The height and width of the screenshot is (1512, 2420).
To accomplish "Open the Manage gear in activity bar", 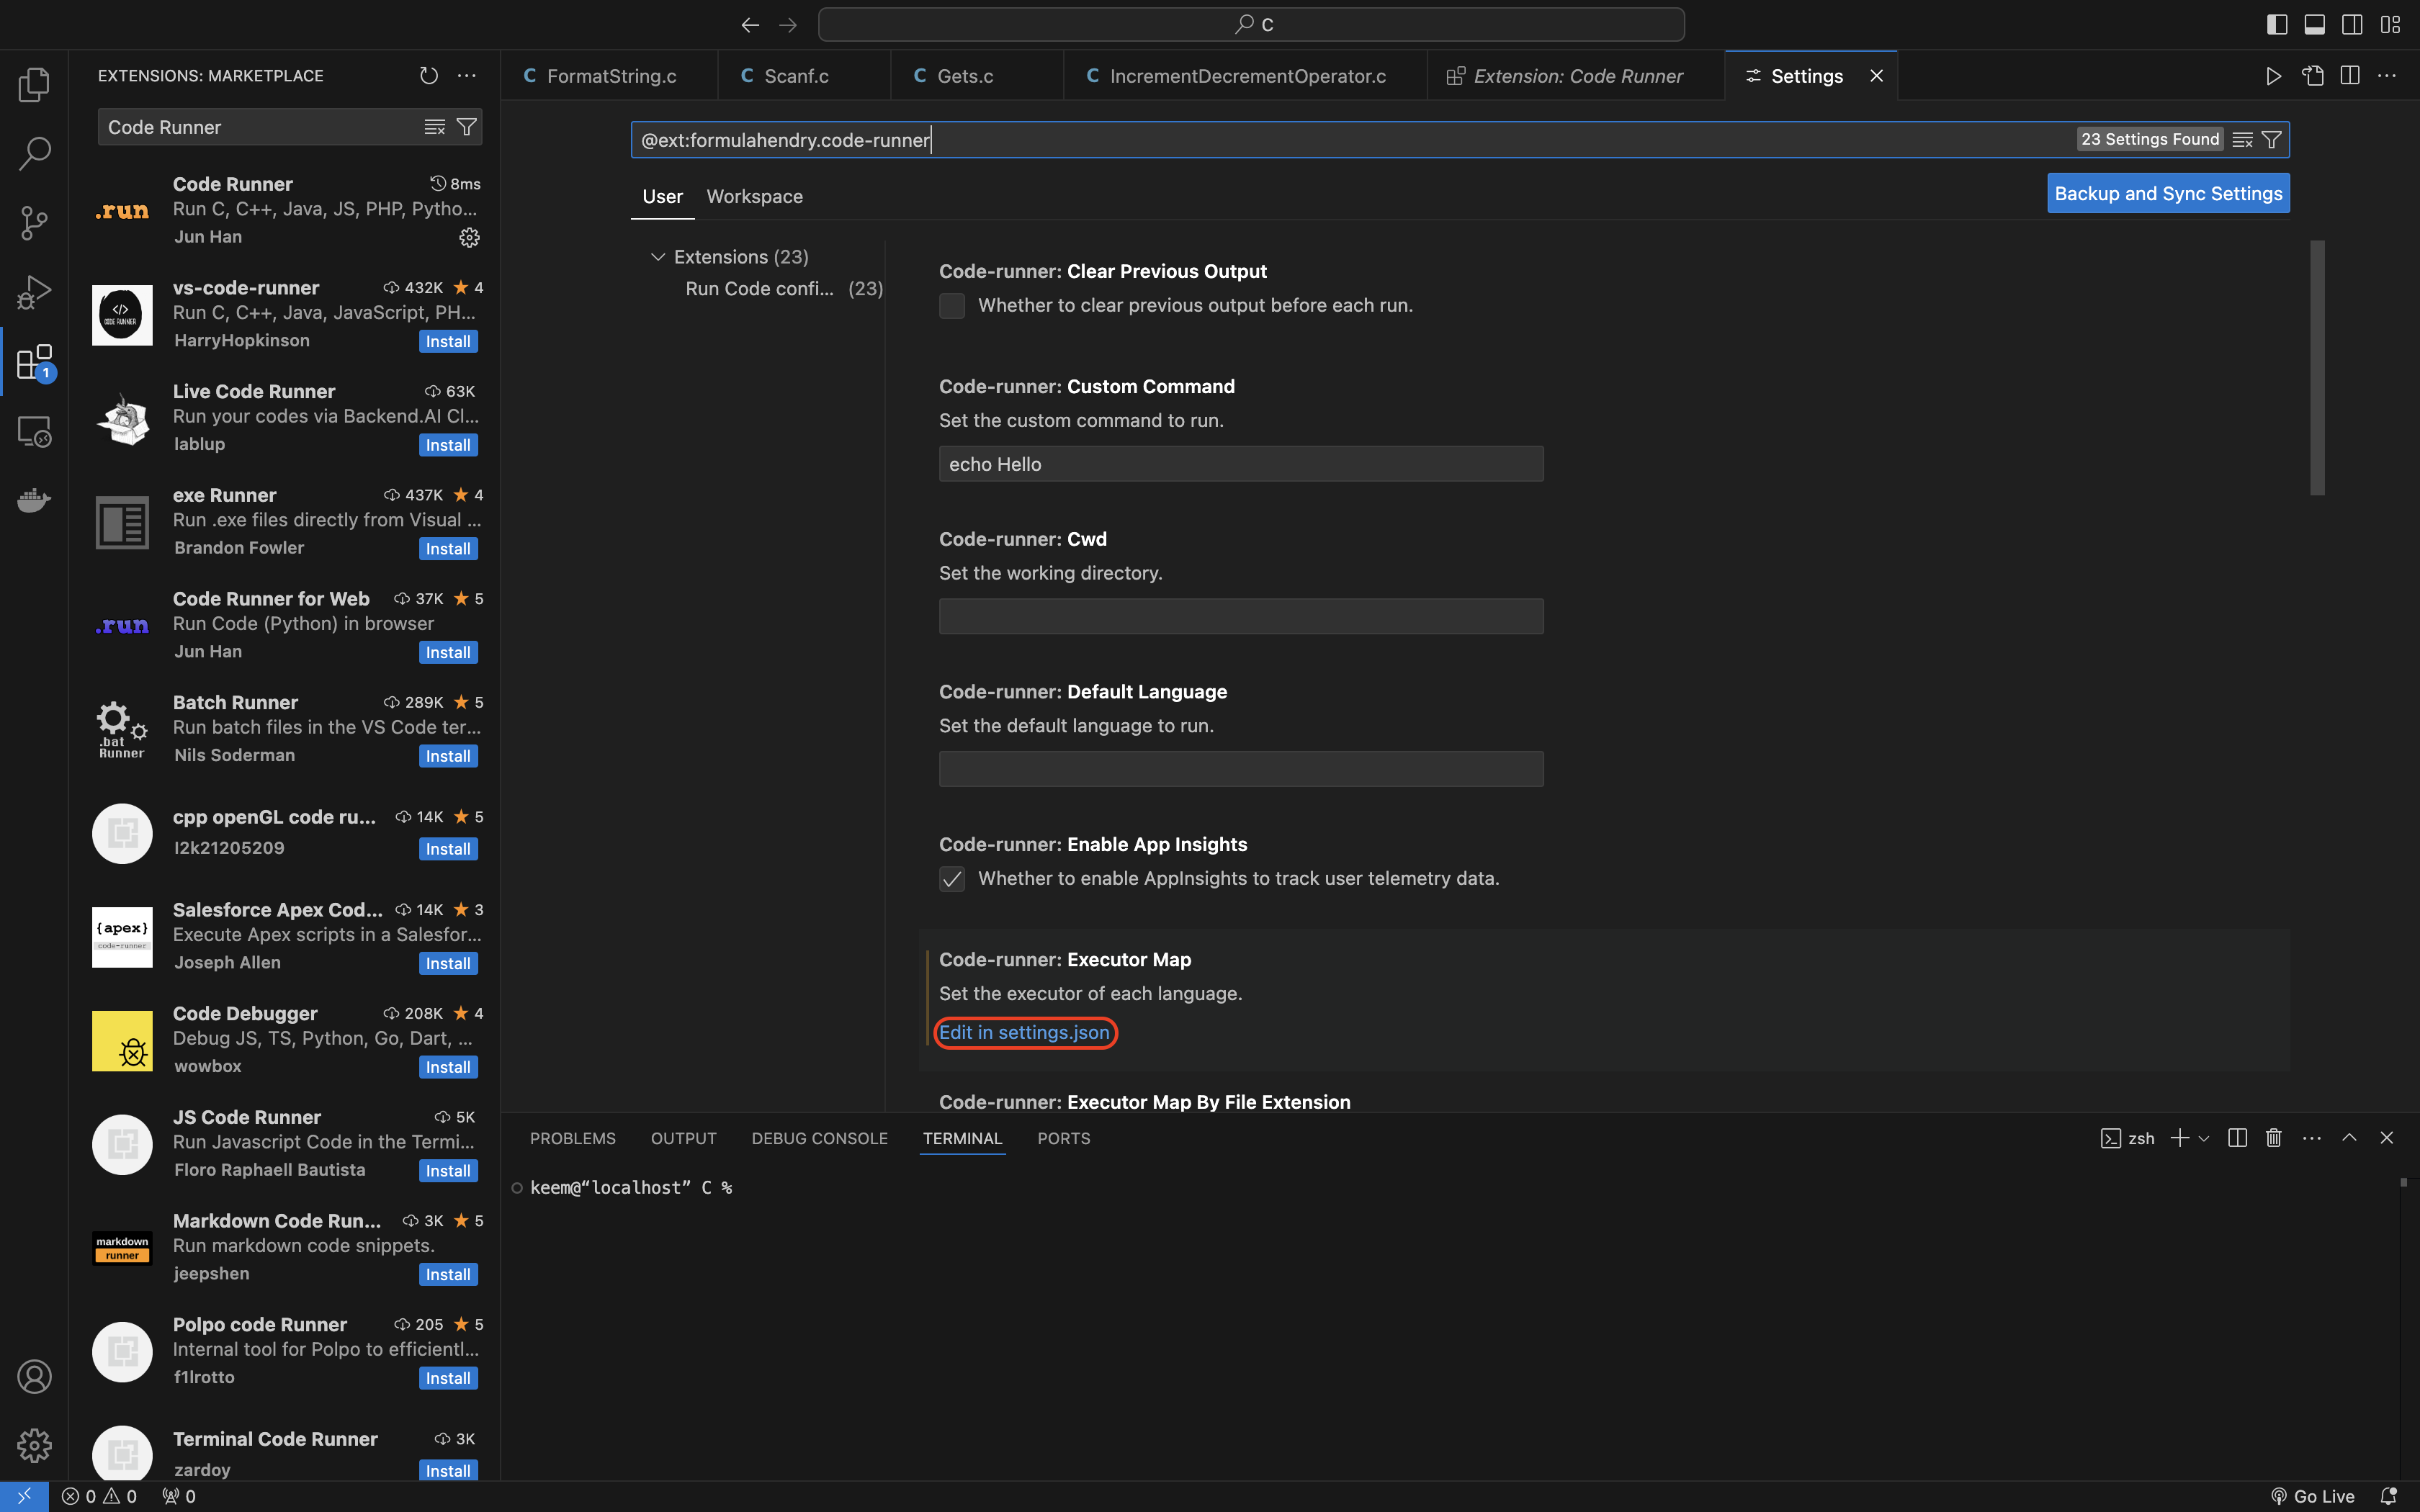I will (x=34, y=1445).
